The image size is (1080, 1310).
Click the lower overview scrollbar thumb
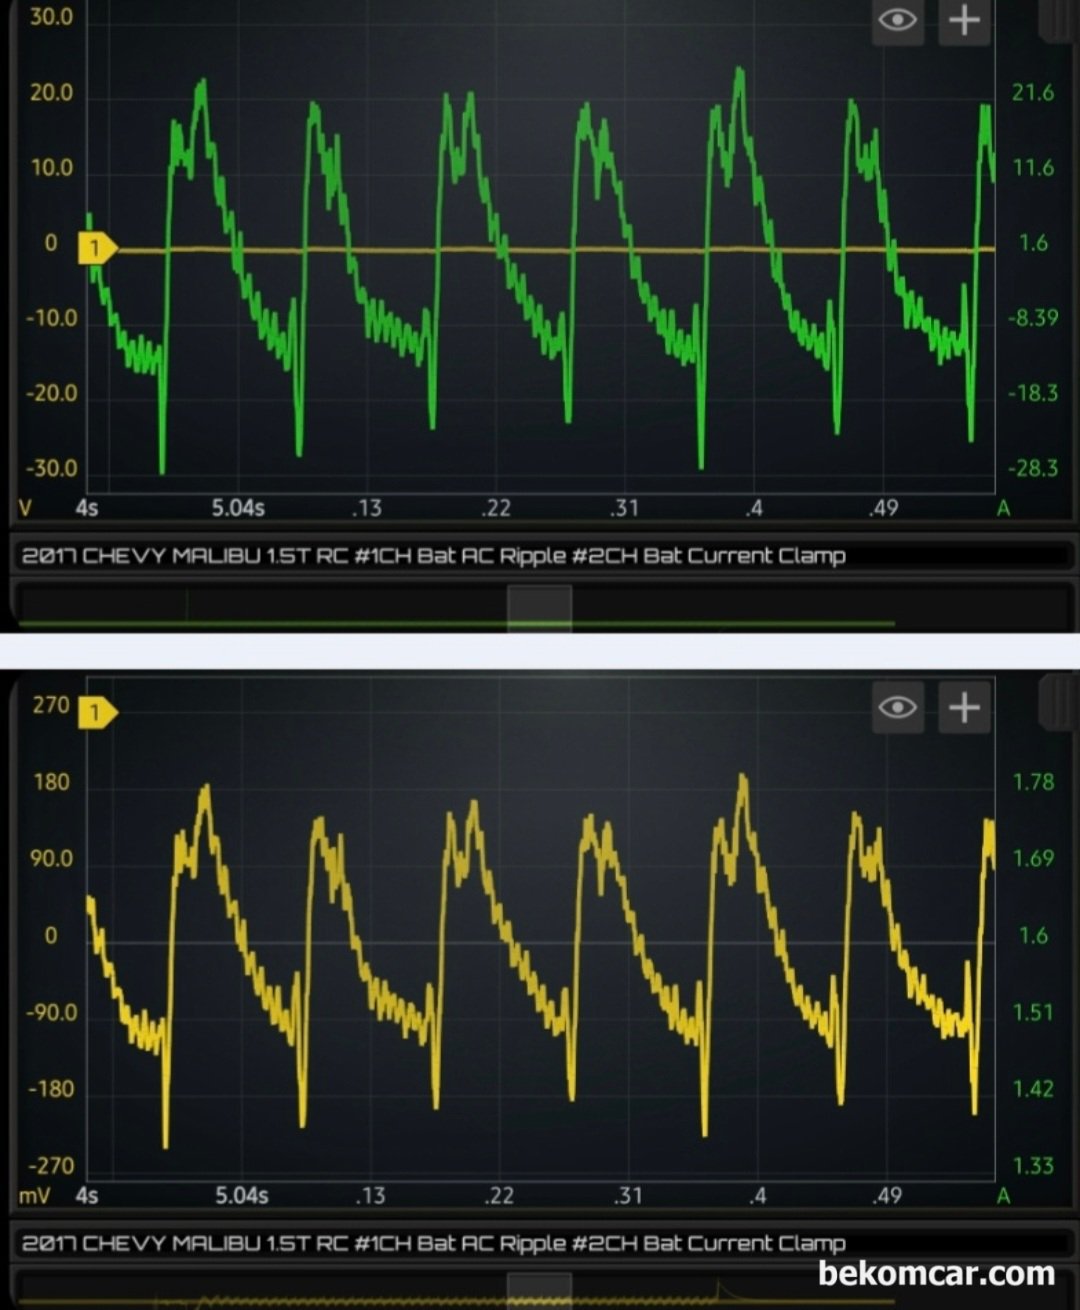coord(539,1290)
